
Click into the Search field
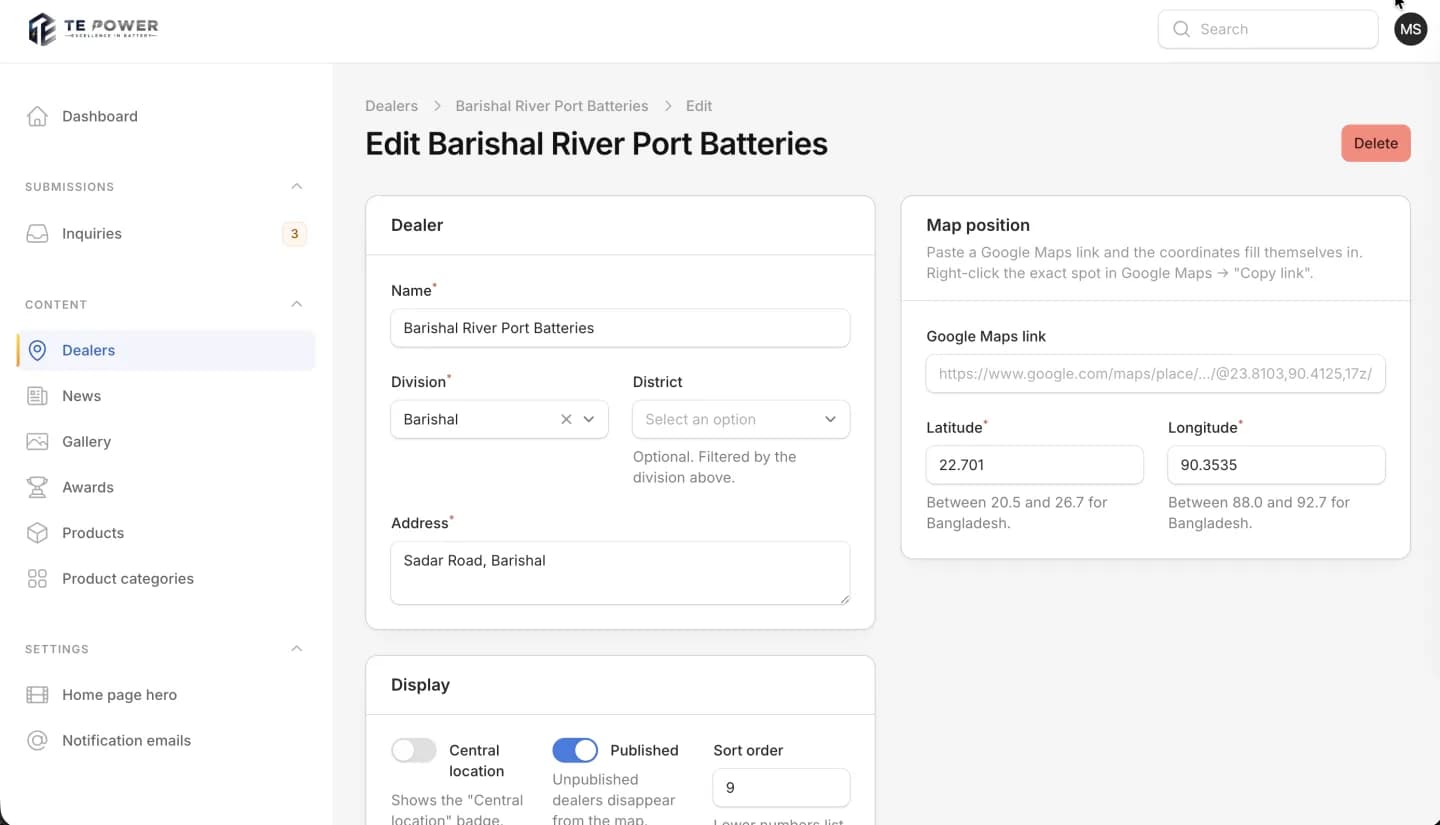pos(1268,29)
